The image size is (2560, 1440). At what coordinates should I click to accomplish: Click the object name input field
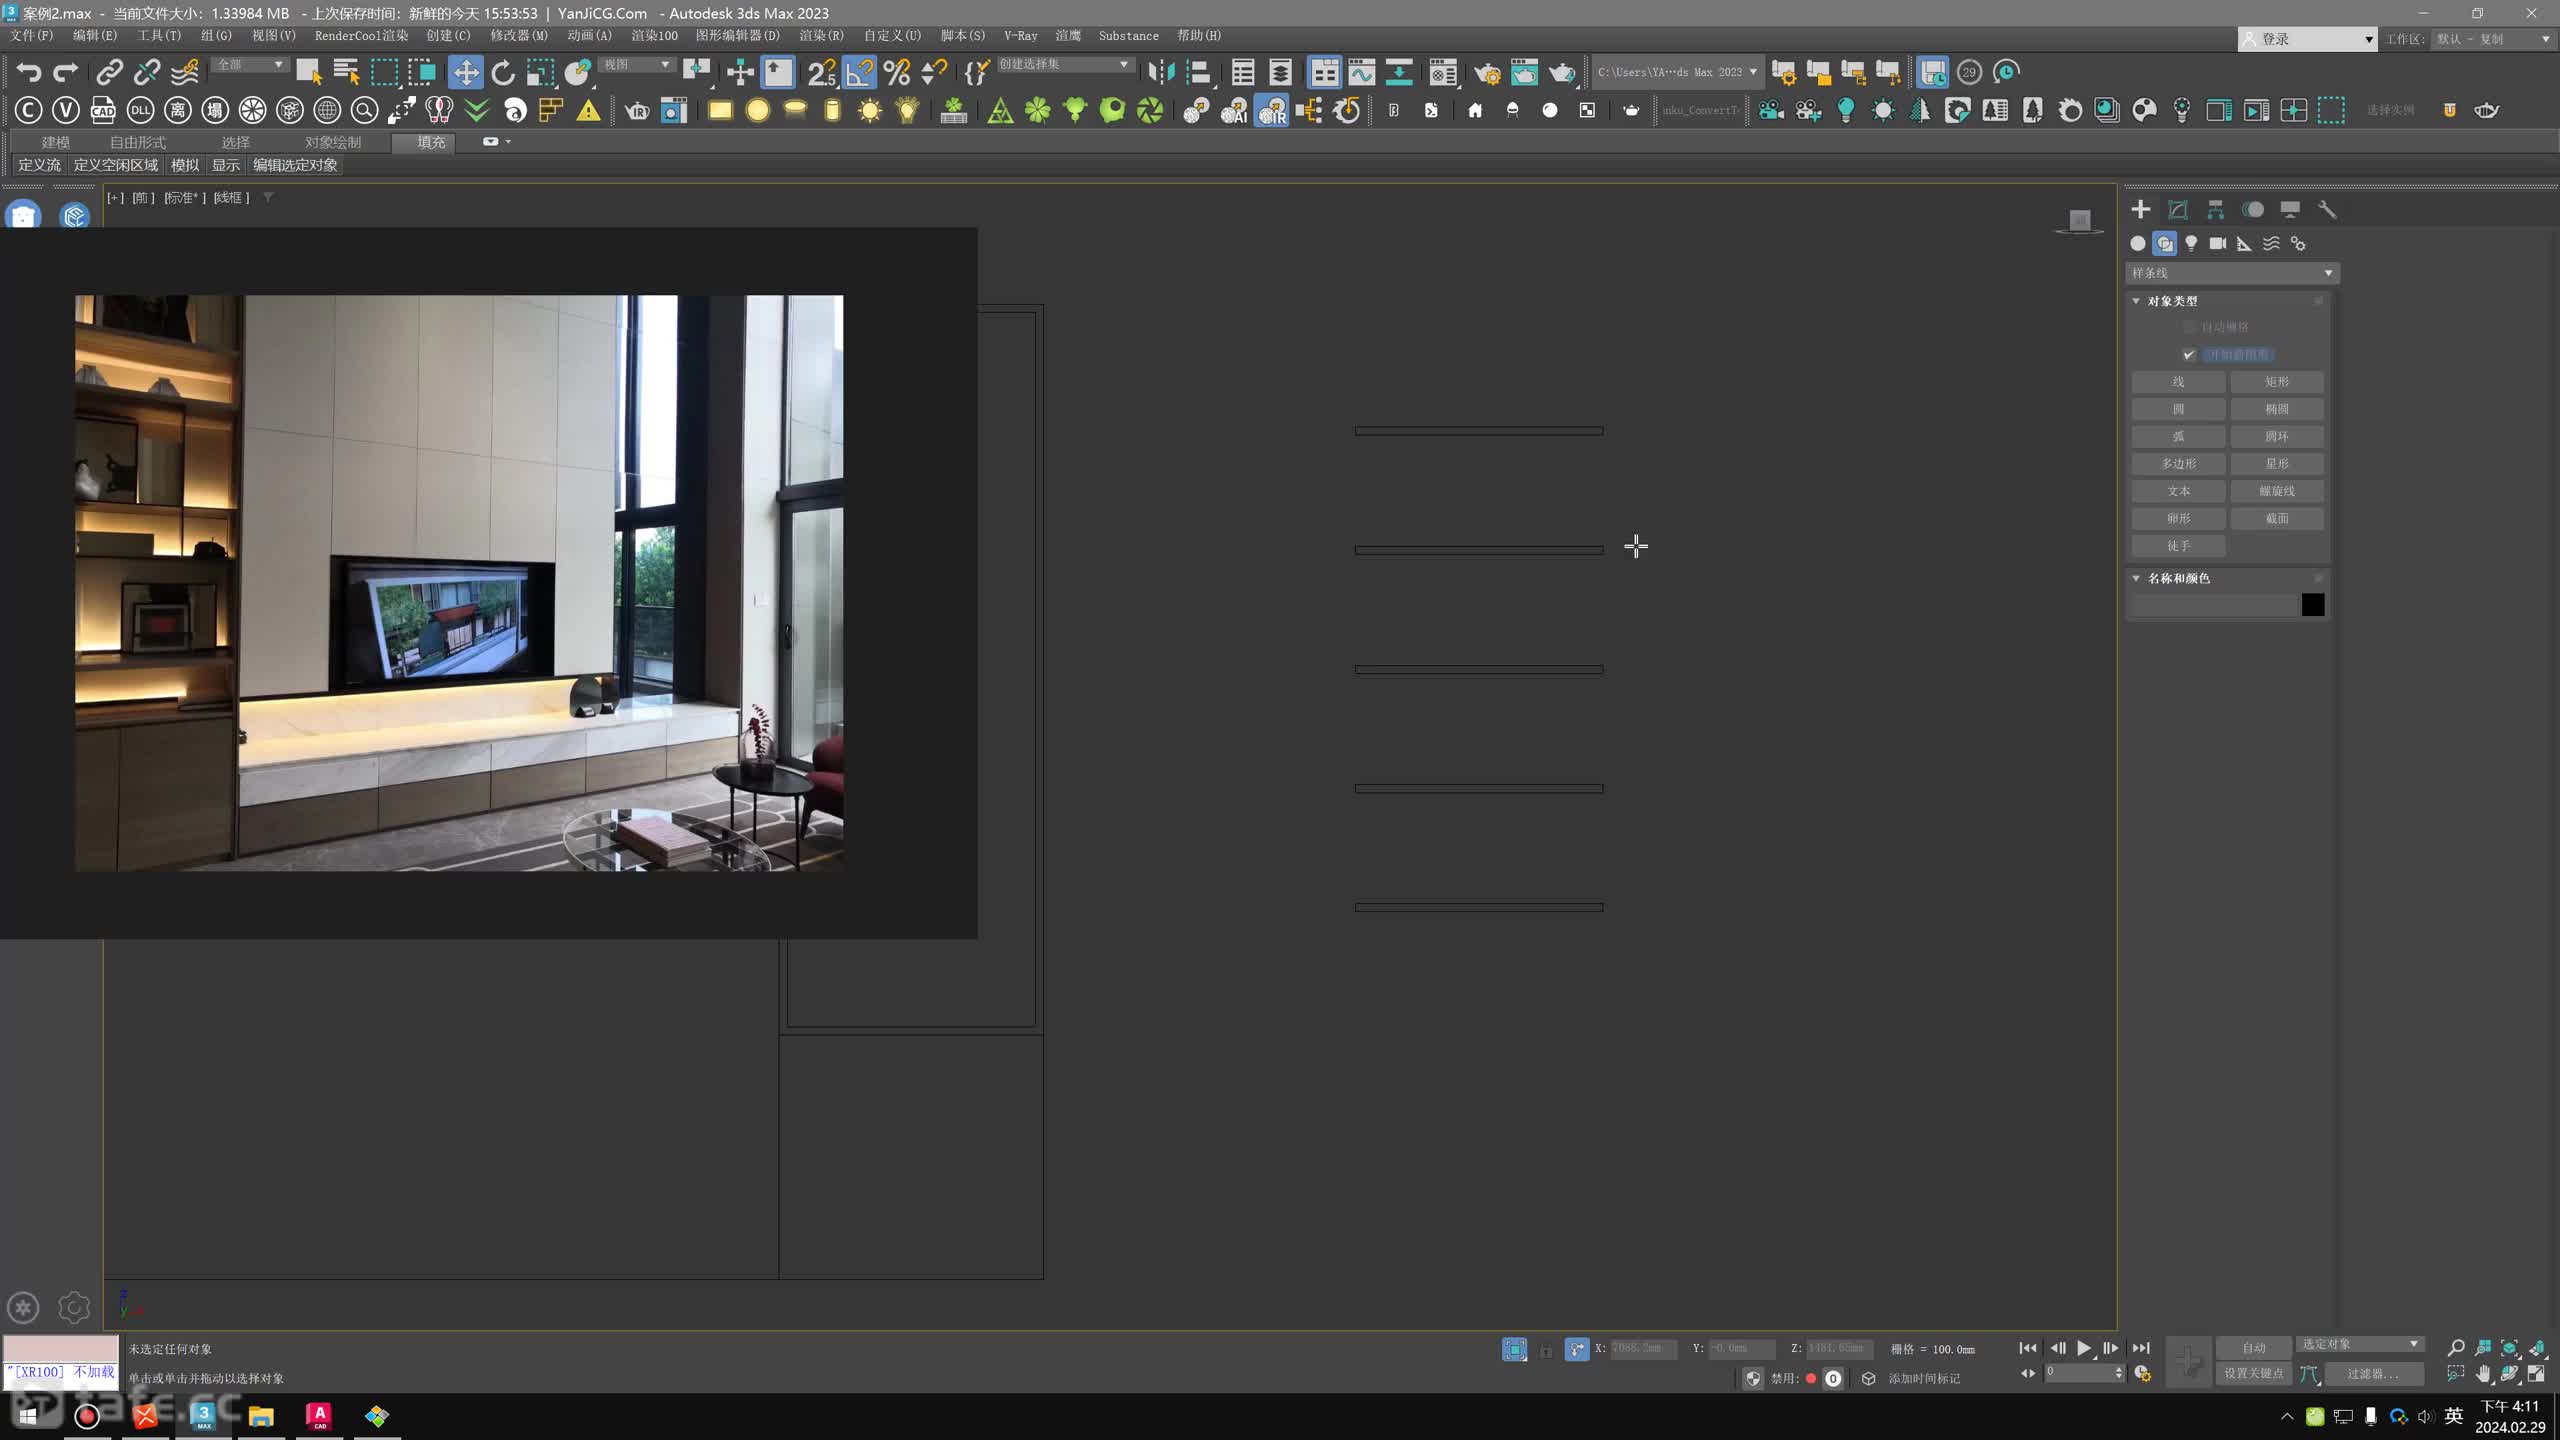[x=2214, y=605]
